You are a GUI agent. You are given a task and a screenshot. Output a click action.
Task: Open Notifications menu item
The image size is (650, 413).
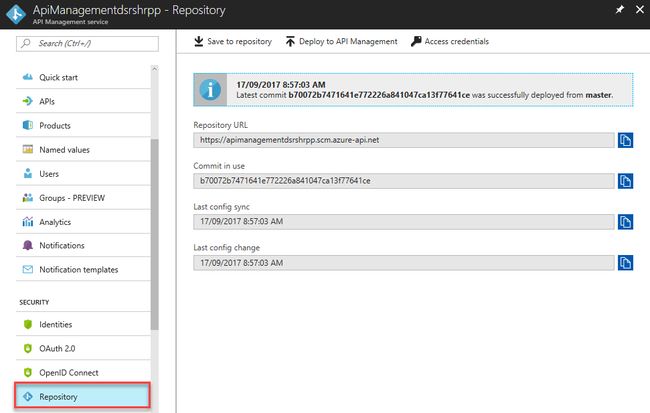(83, 245)
